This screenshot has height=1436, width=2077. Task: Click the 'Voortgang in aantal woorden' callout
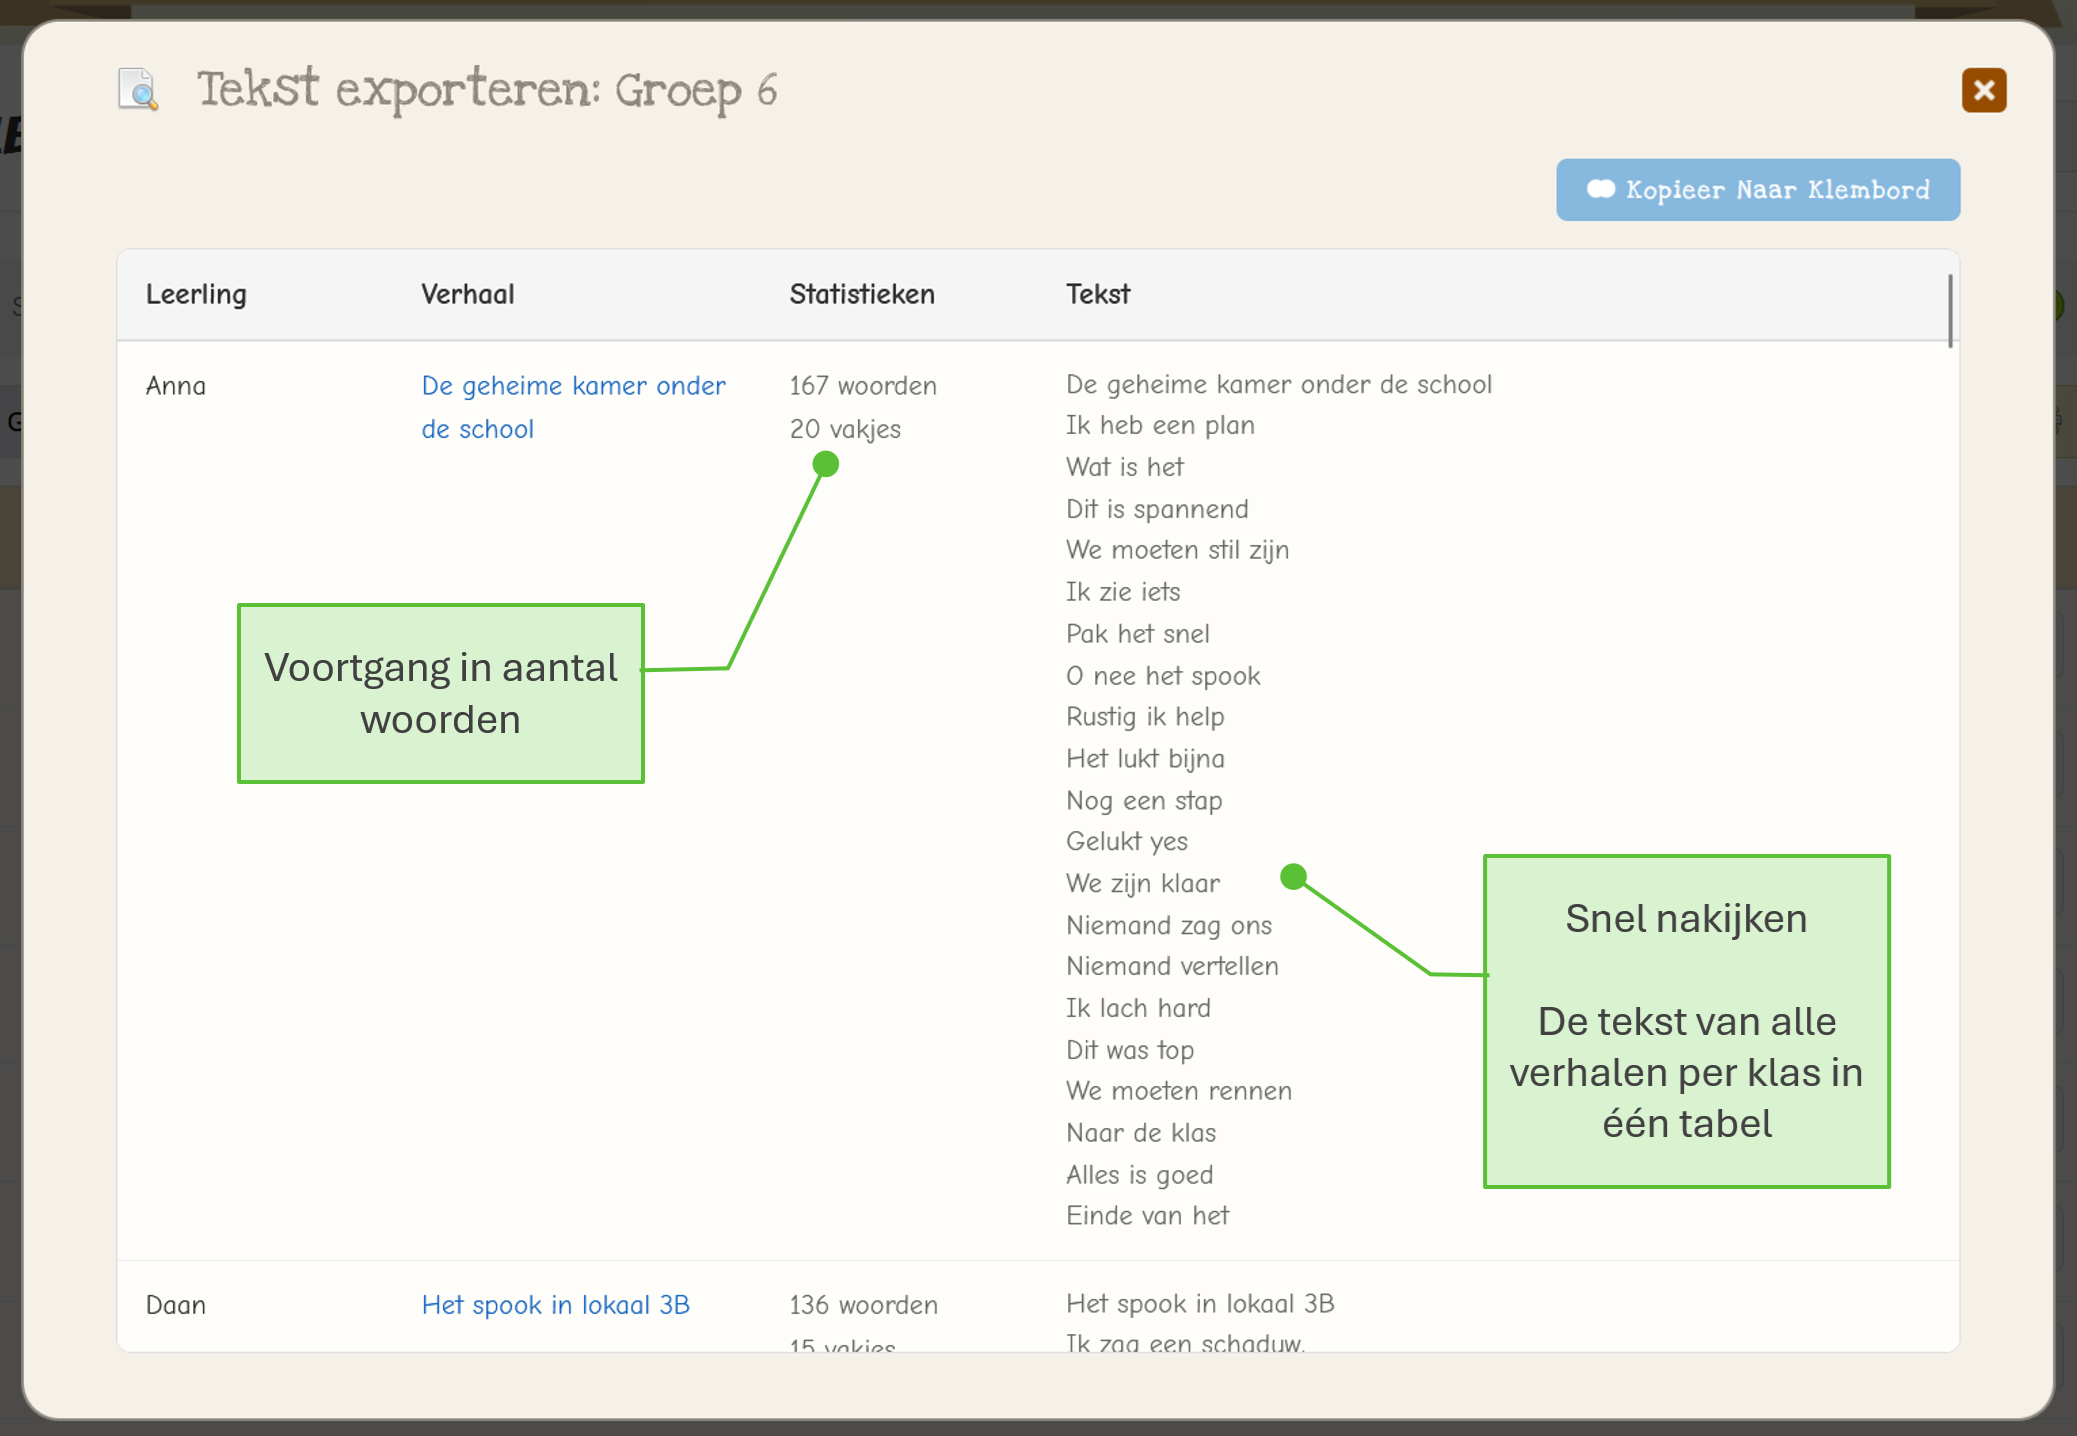click(x=441, y=693)
